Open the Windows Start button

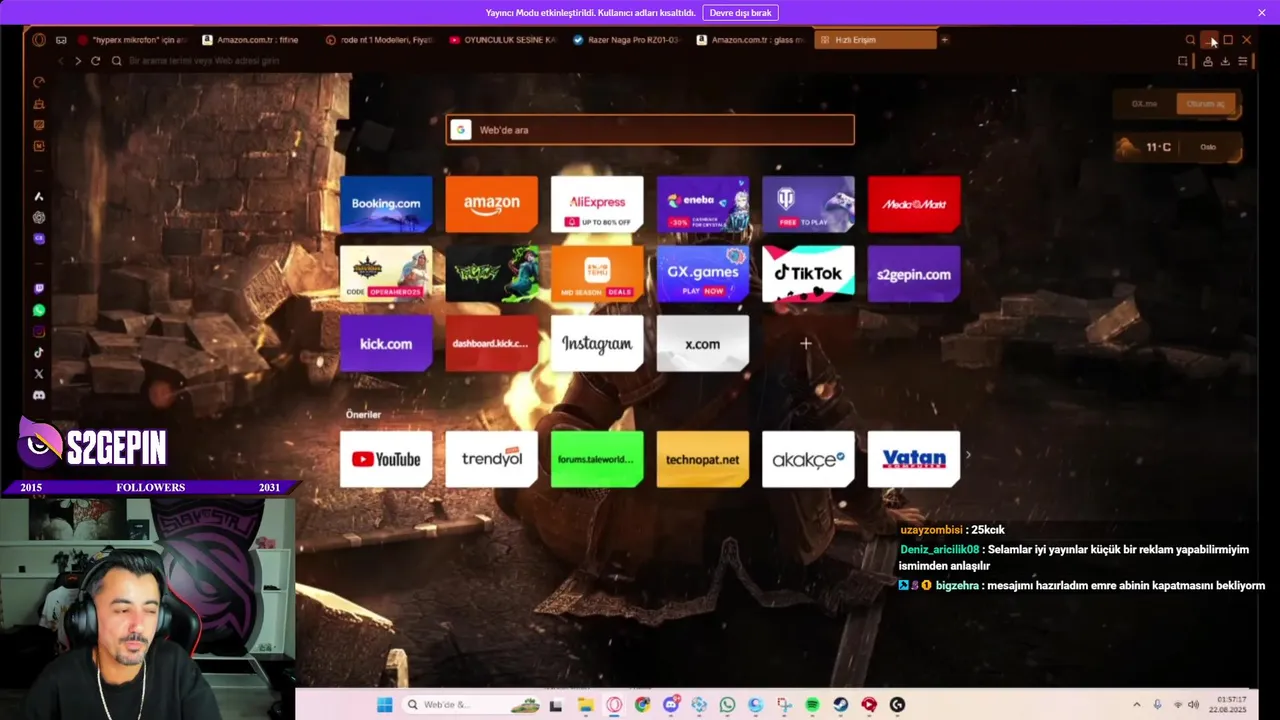384,705
